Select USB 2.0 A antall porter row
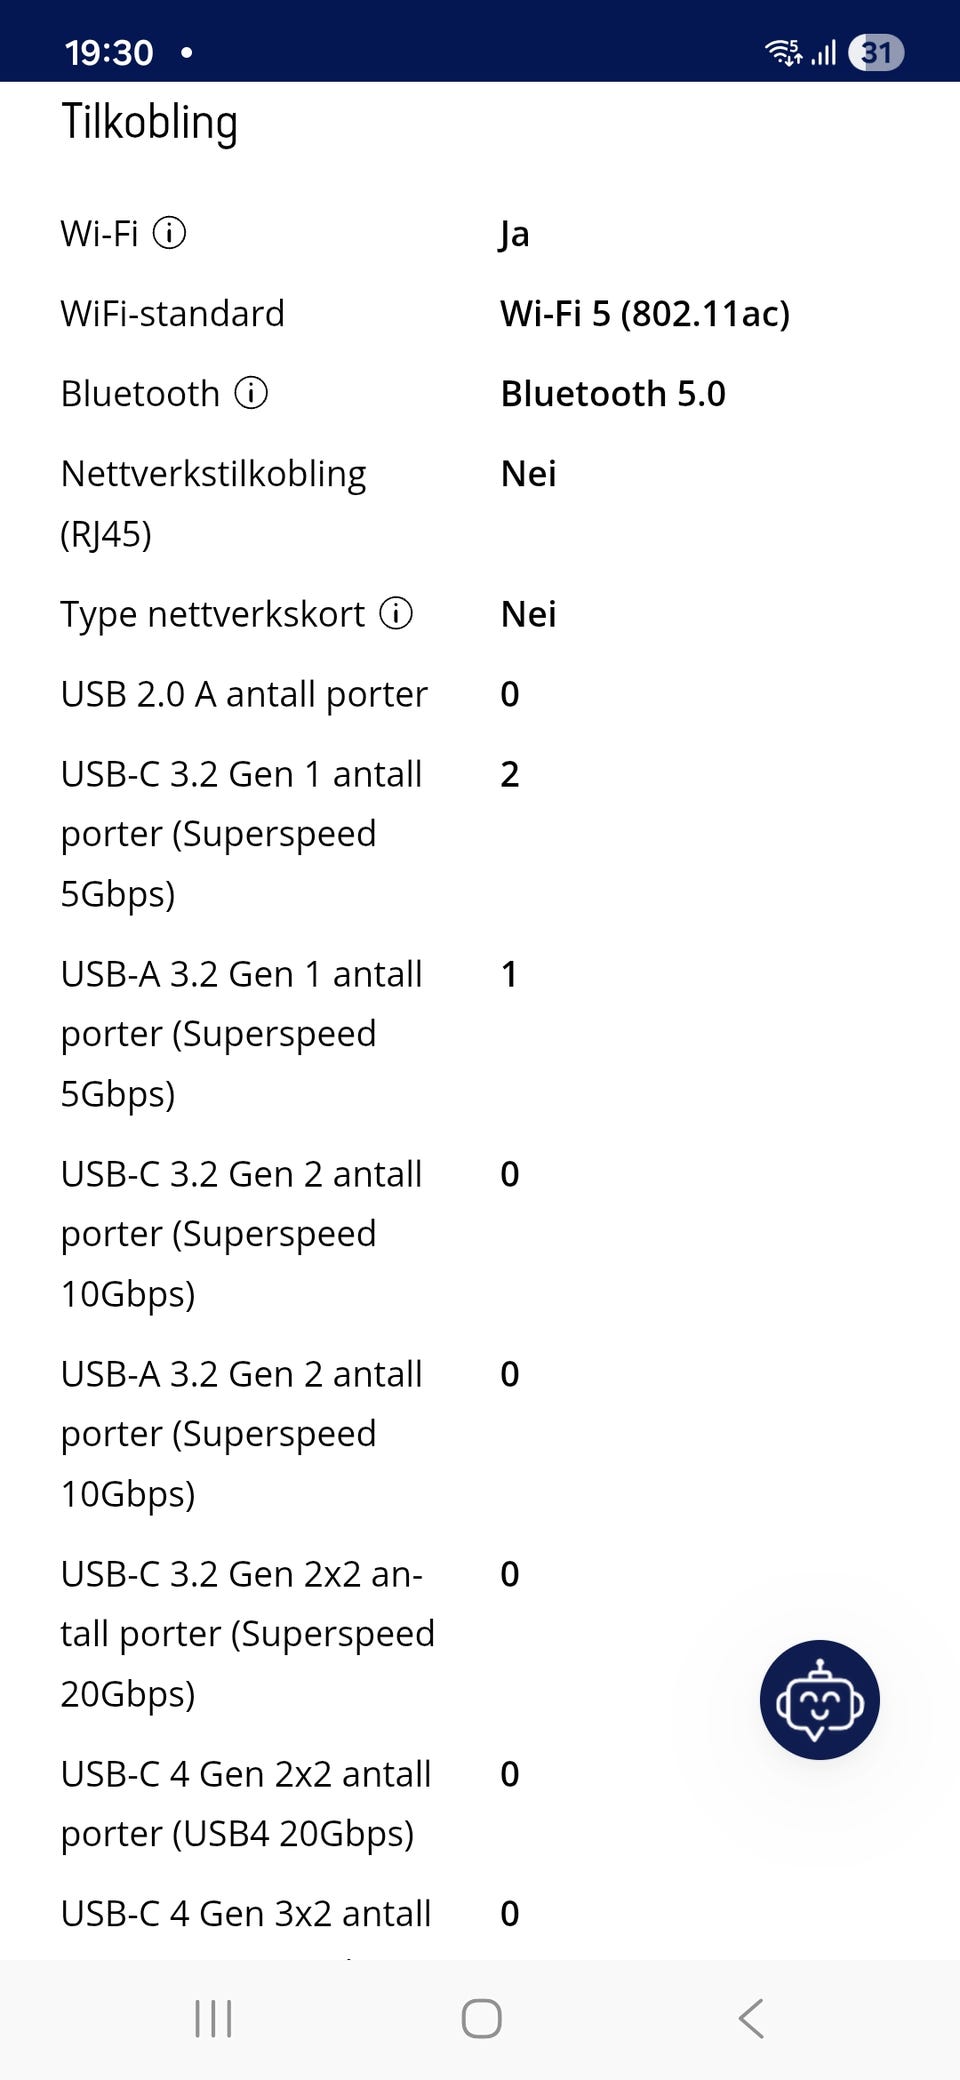 coord(480,693)
